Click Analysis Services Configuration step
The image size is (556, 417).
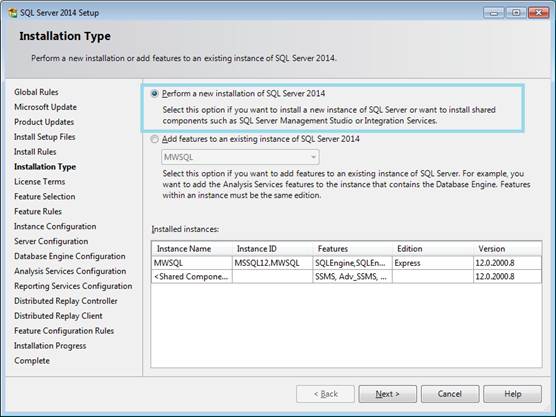pyautogui.click(x=70, y=271)
